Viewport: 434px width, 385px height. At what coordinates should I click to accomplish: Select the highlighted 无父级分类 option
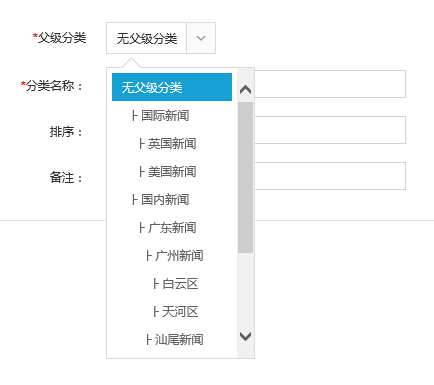[x=172, y=87]
